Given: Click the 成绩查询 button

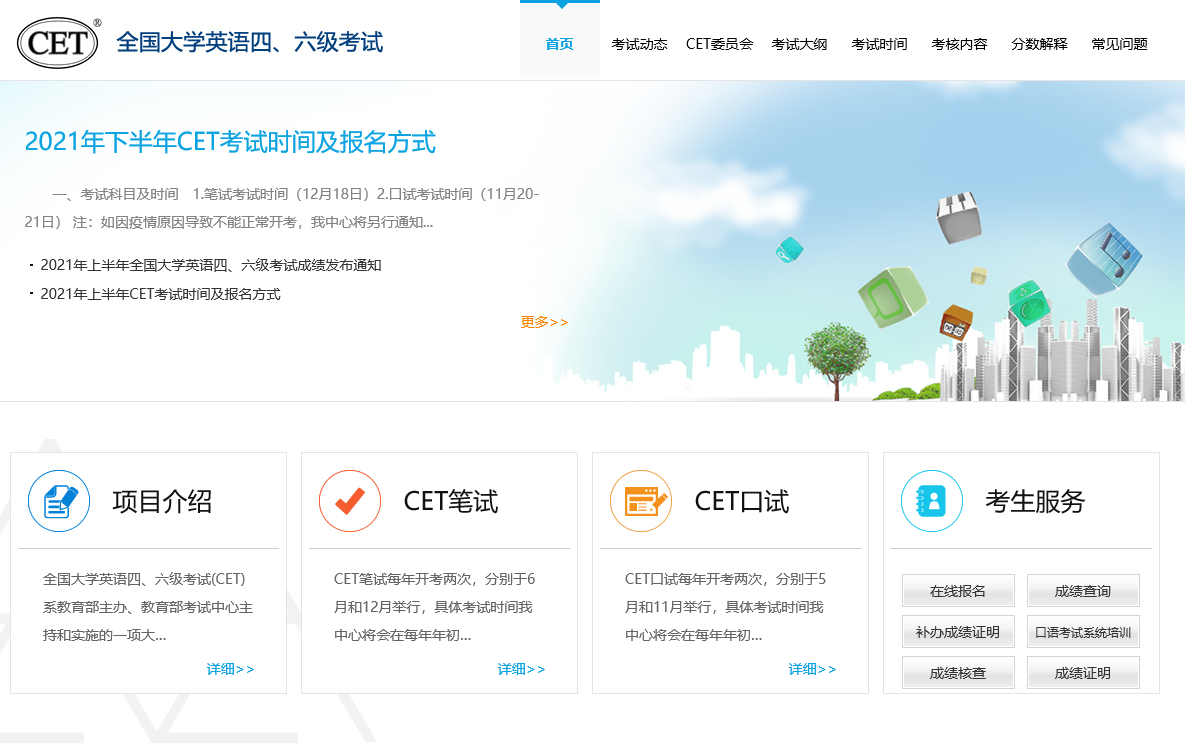Looking at the screenshot, I should pyautogui.click(x=1083, y=591).
